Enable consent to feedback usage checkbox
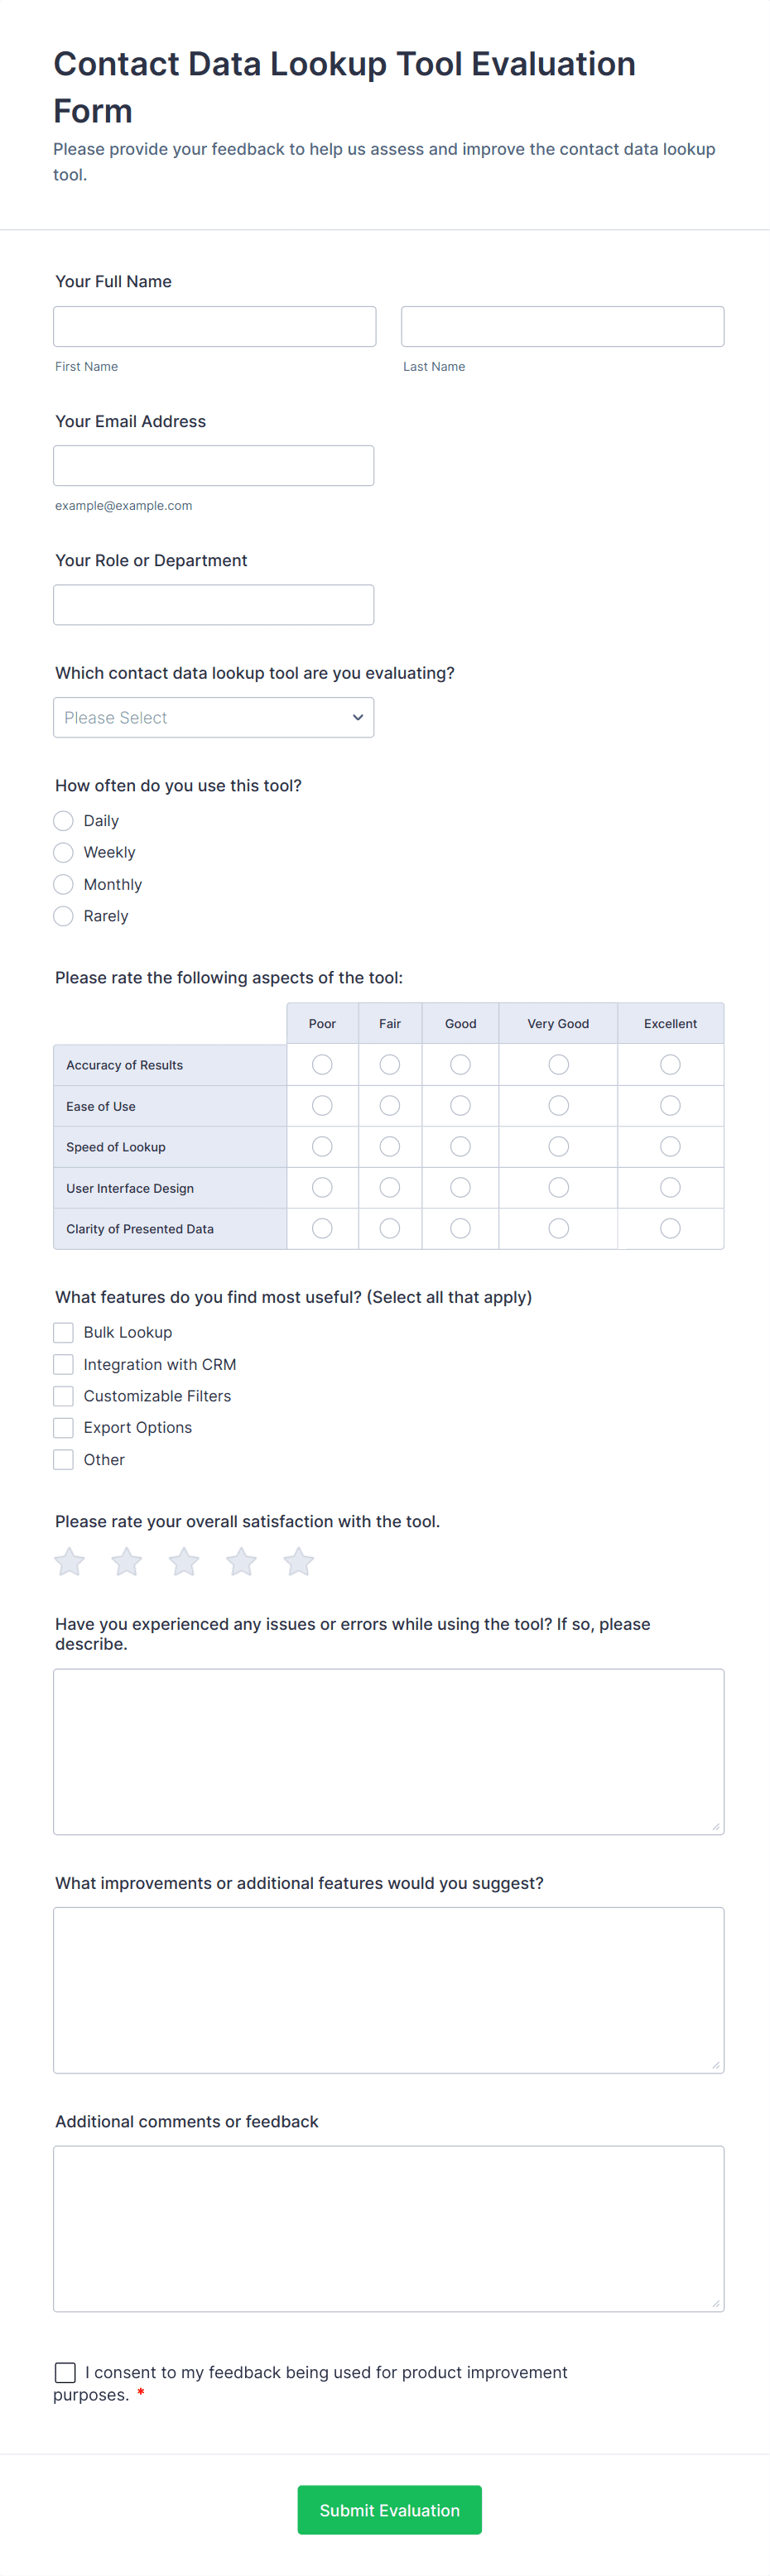 66,2373
